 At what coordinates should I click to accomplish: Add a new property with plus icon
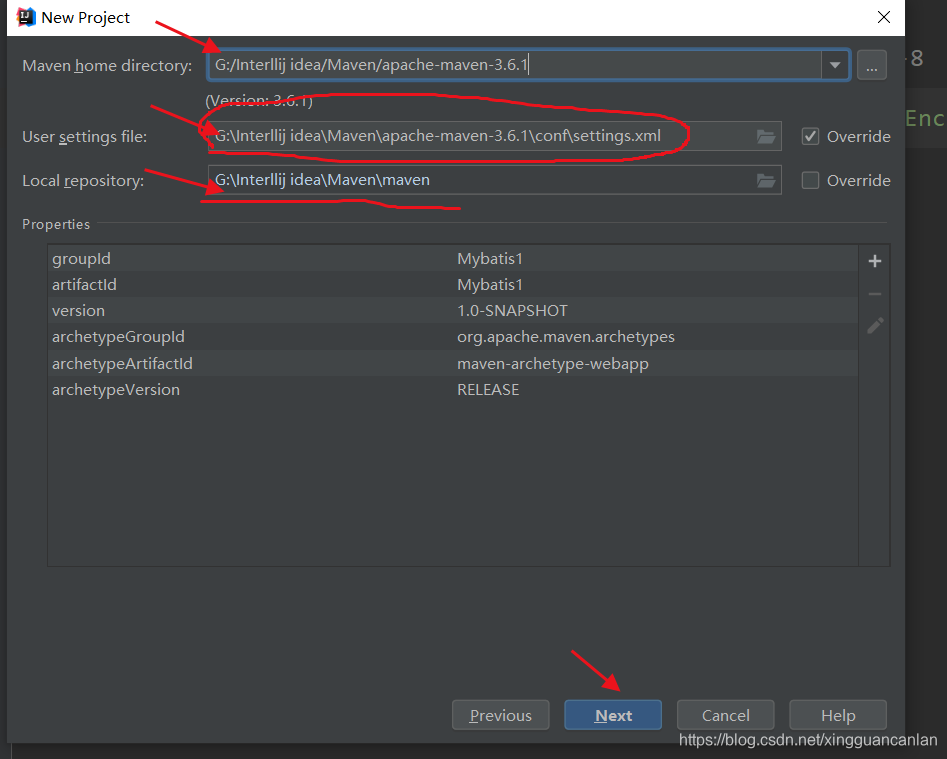(x=875, y=261)
